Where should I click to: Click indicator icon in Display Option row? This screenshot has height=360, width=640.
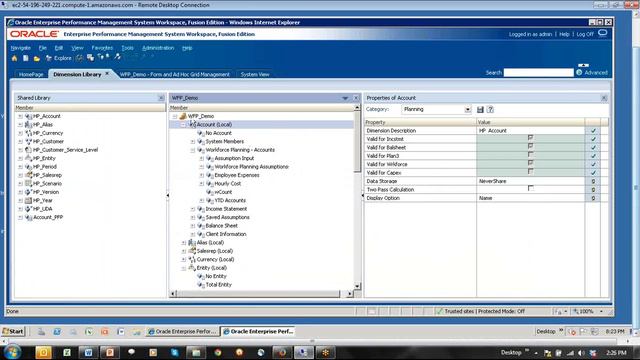point(593,198)
